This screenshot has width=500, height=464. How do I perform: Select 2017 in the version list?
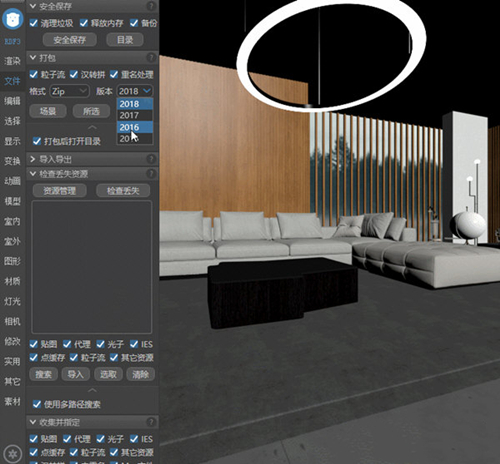(x=135, y=115)
